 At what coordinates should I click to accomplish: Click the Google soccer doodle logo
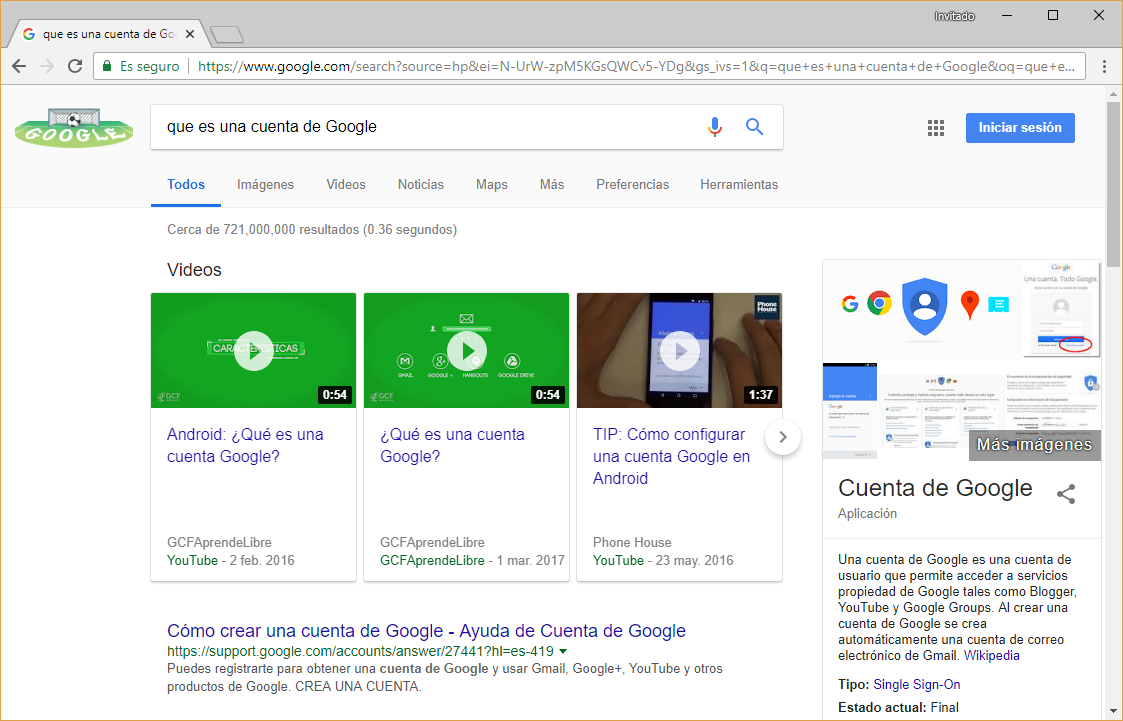(74, 127)
